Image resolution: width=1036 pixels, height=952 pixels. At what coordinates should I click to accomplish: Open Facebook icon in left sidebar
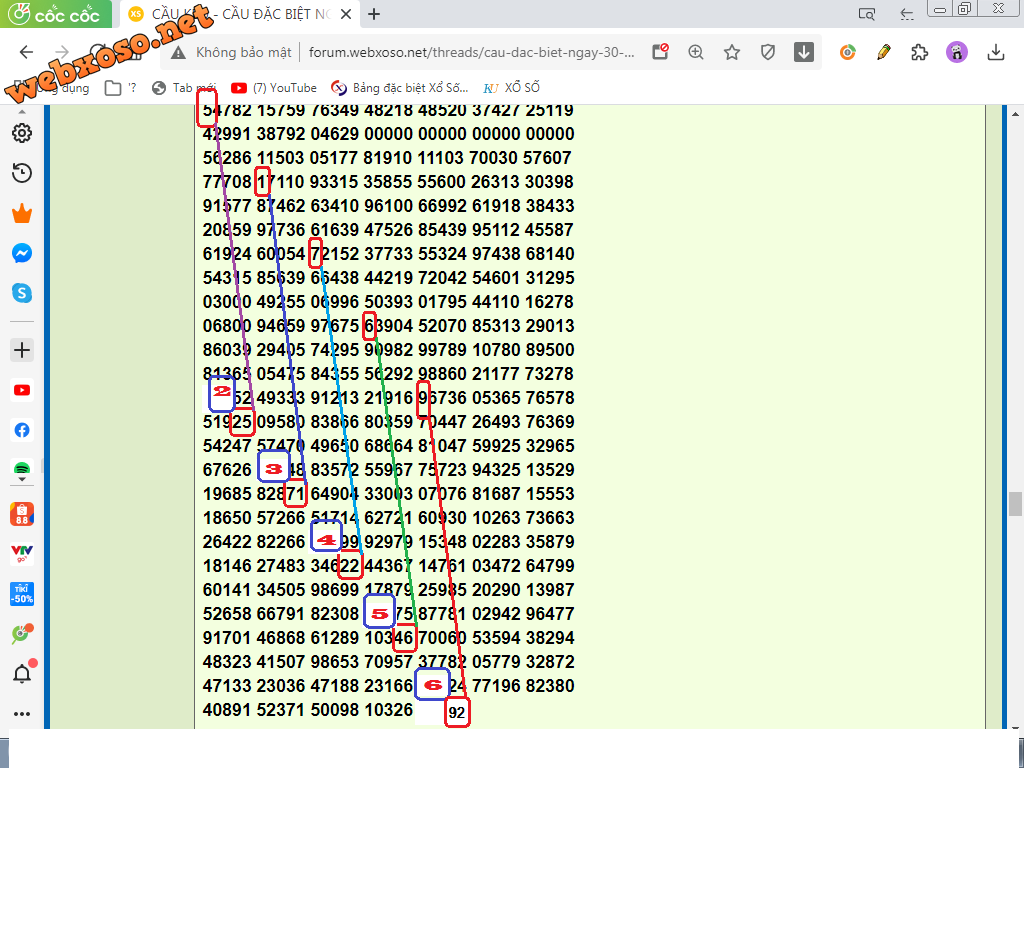(x=22, y=431)
